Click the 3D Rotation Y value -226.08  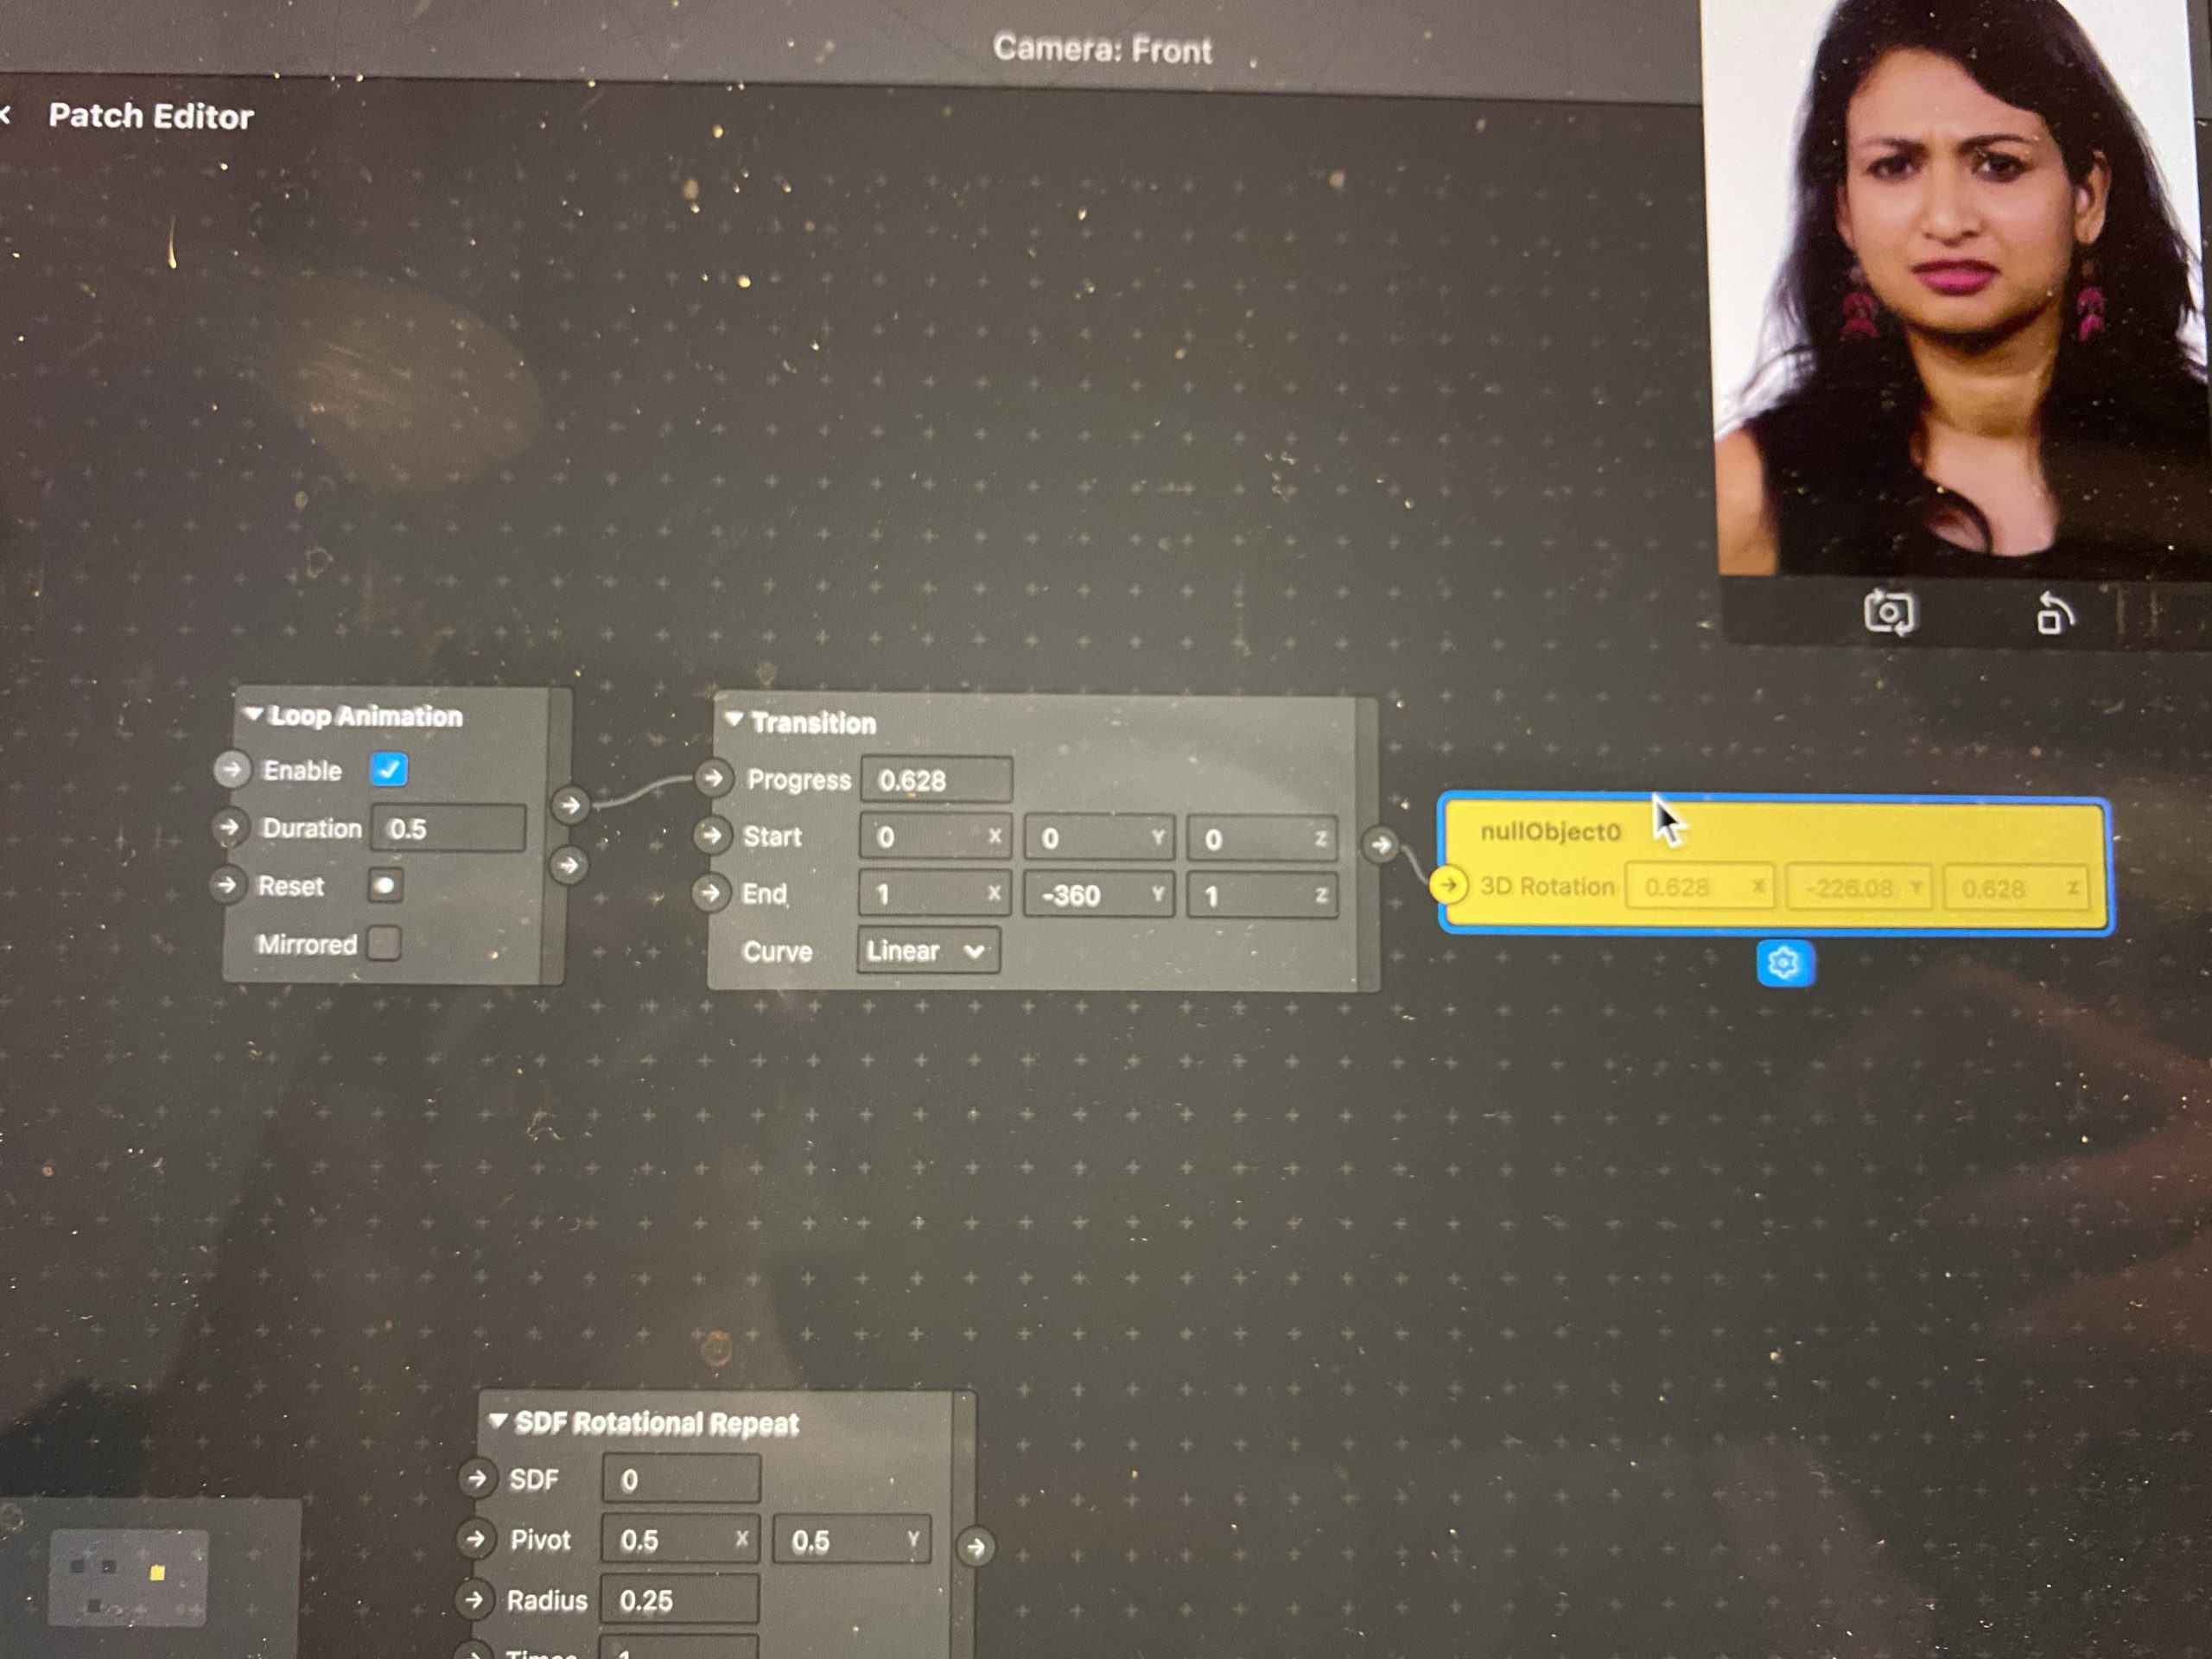(1858, 888)
